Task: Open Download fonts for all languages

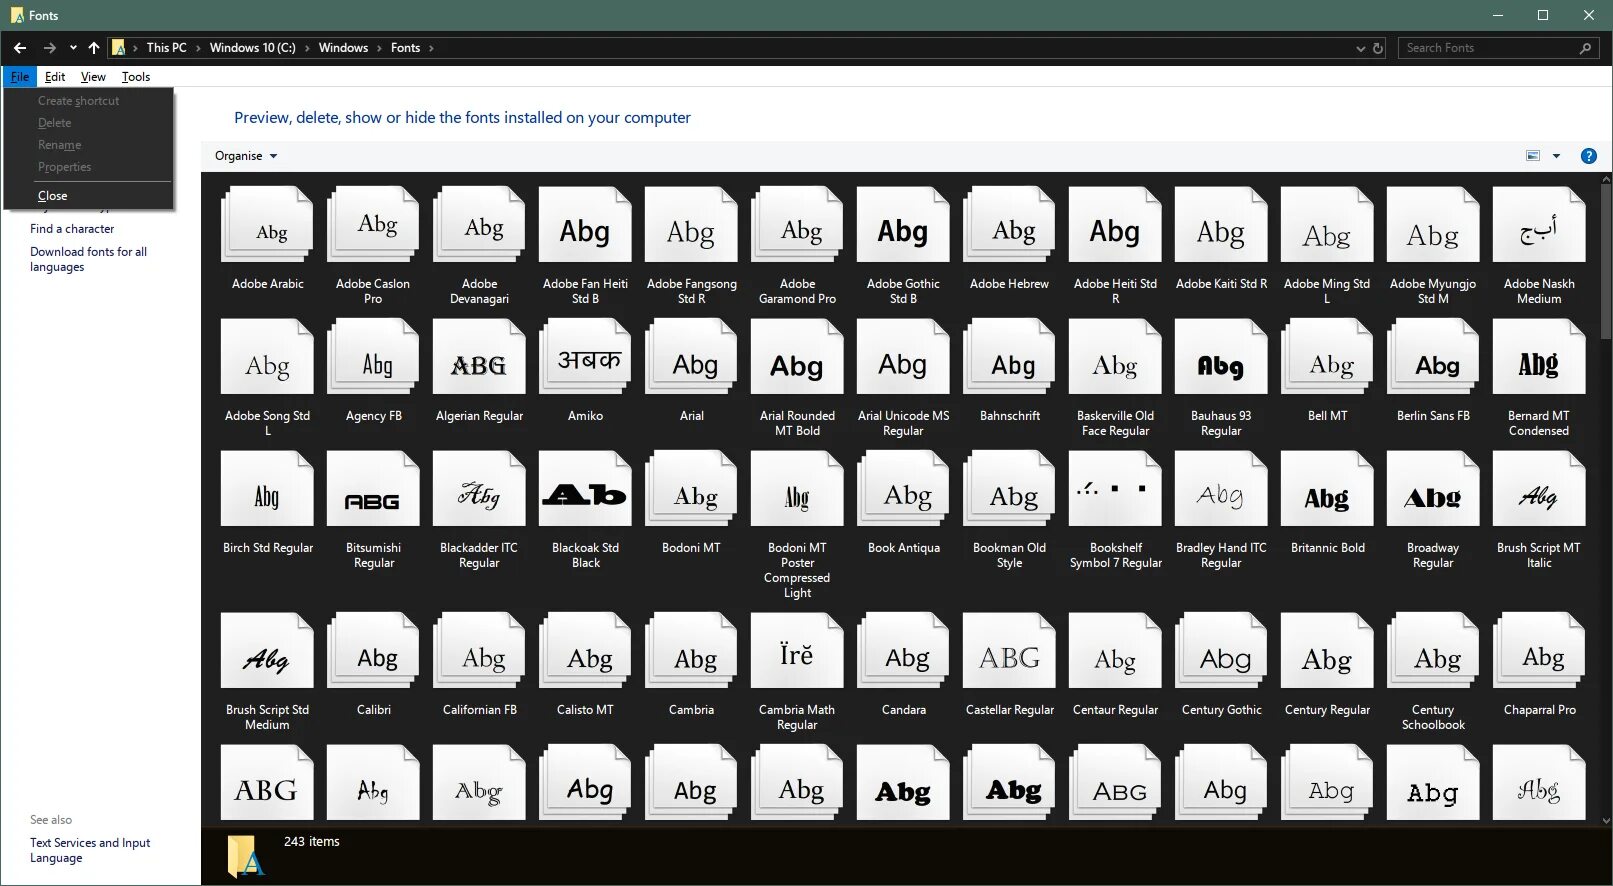Action: point(88,259)
